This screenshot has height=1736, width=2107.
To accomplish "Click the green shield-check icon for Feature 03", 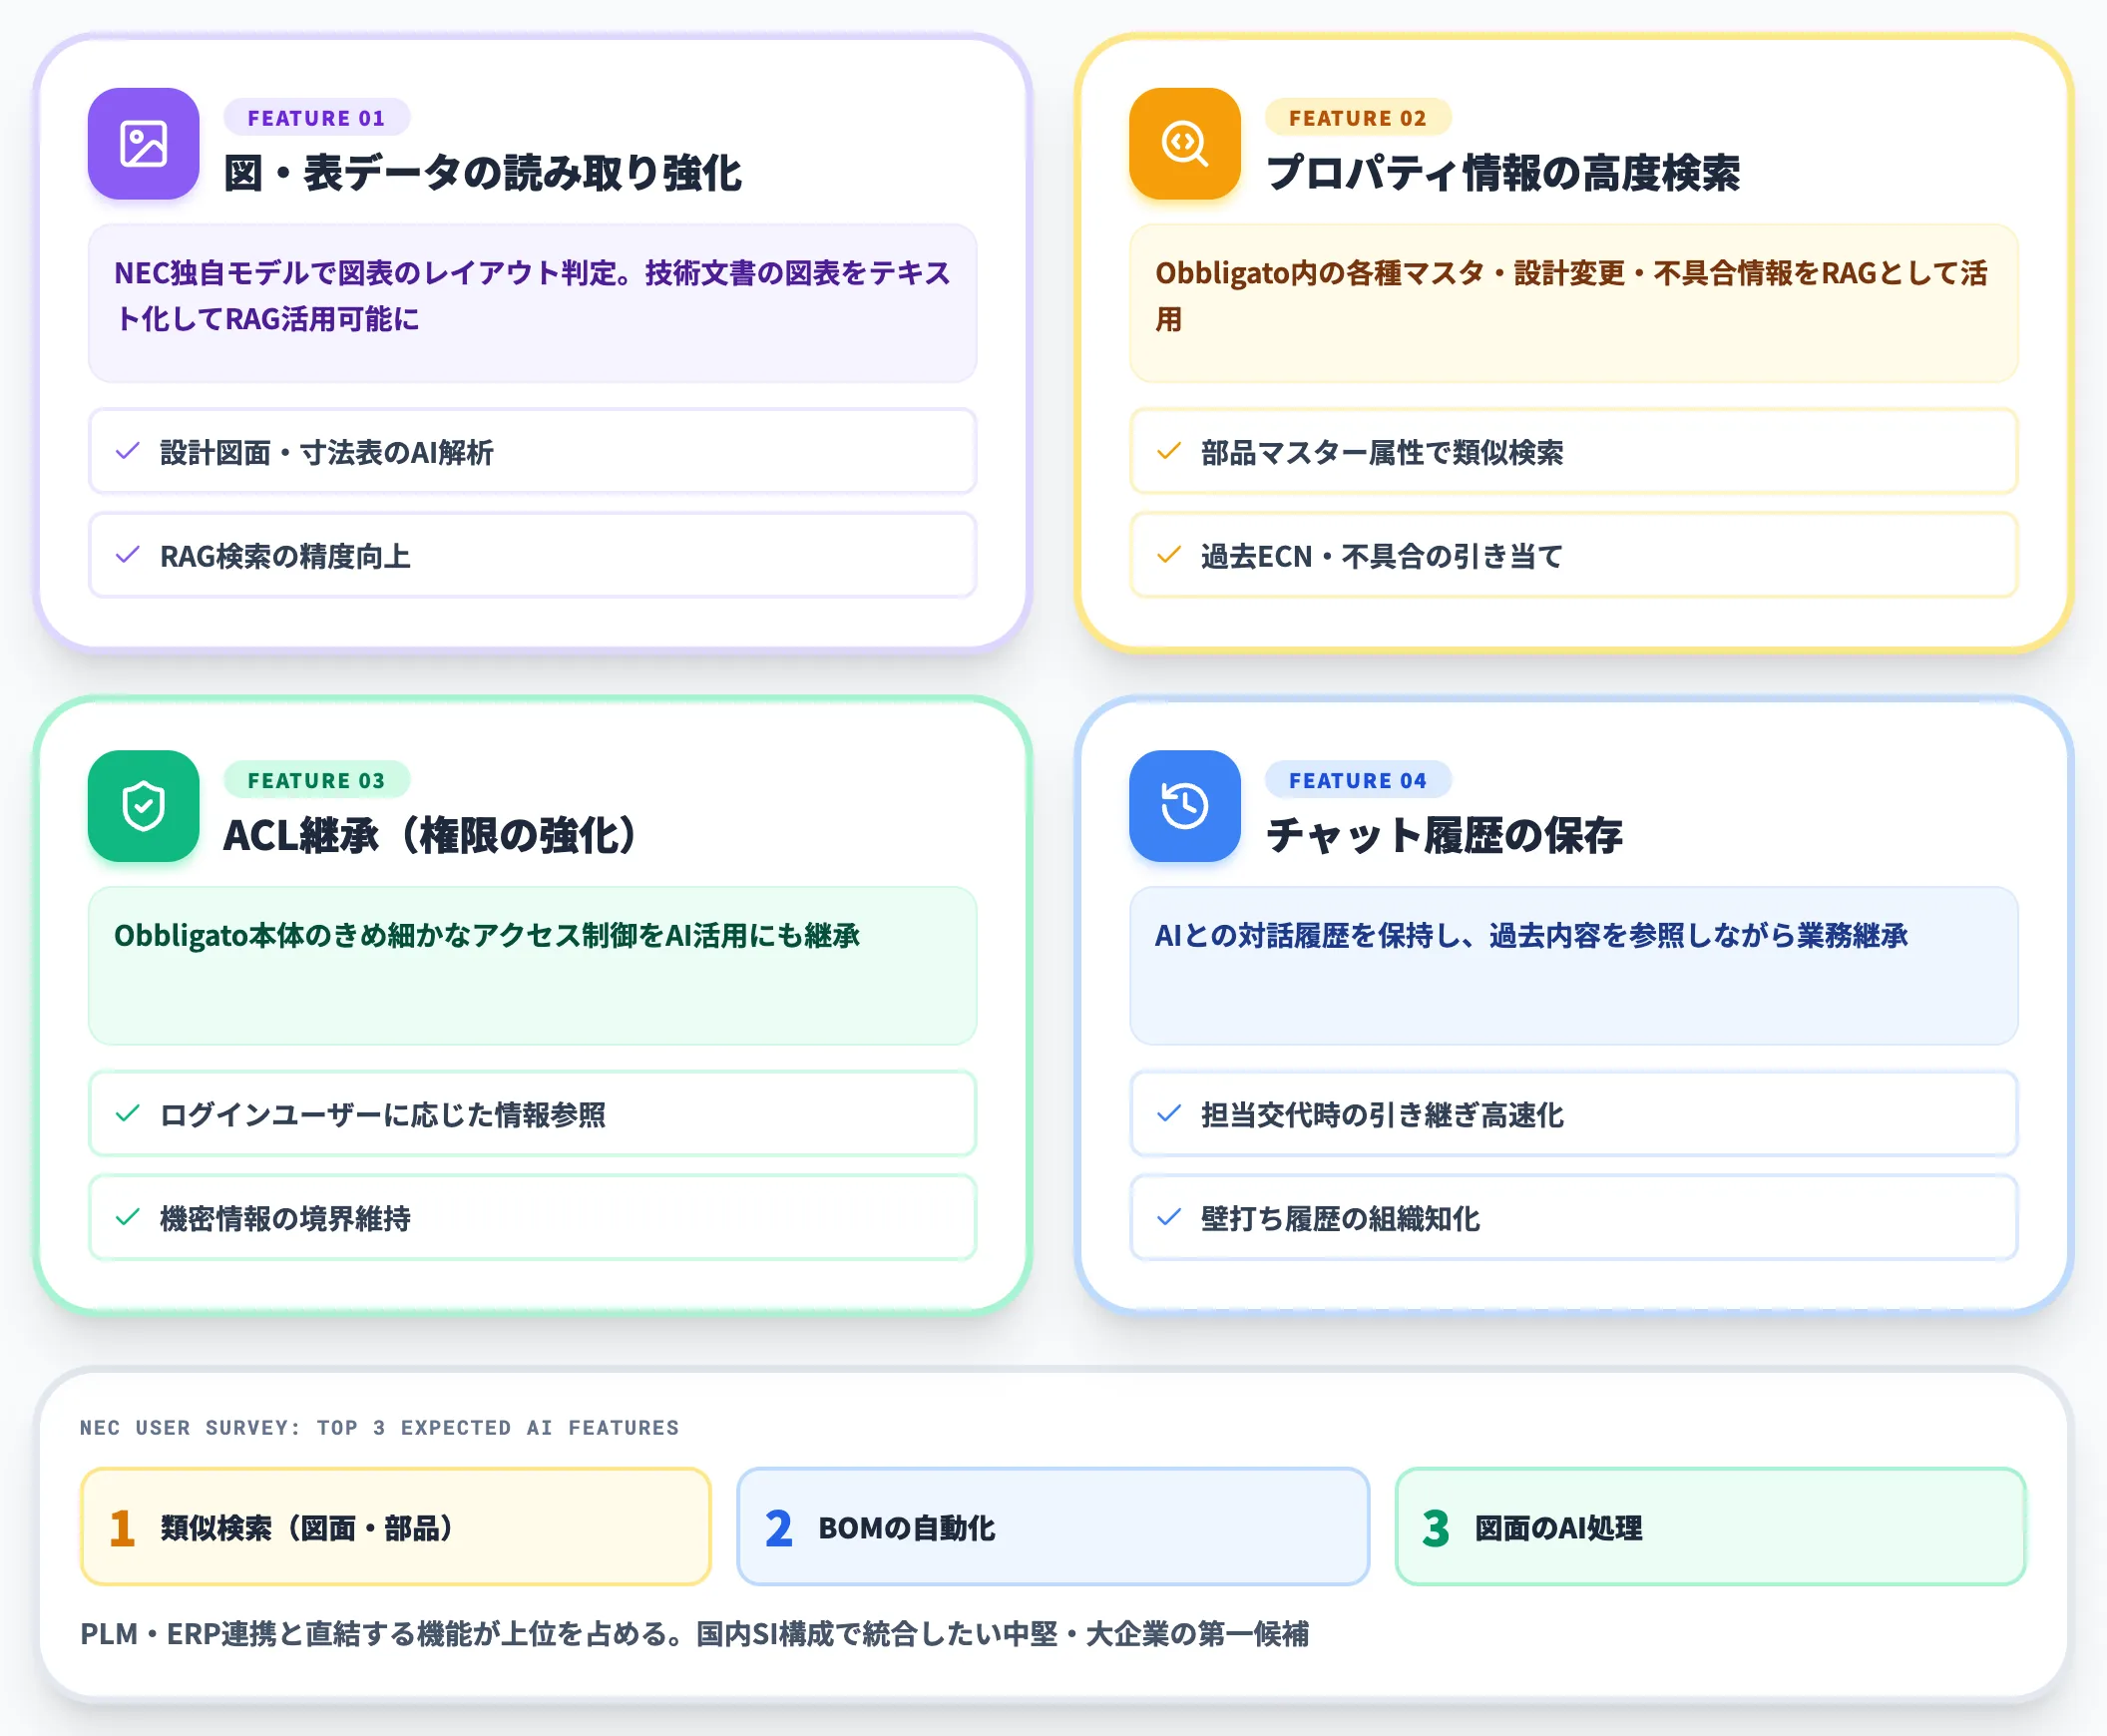I will (143, 806).
